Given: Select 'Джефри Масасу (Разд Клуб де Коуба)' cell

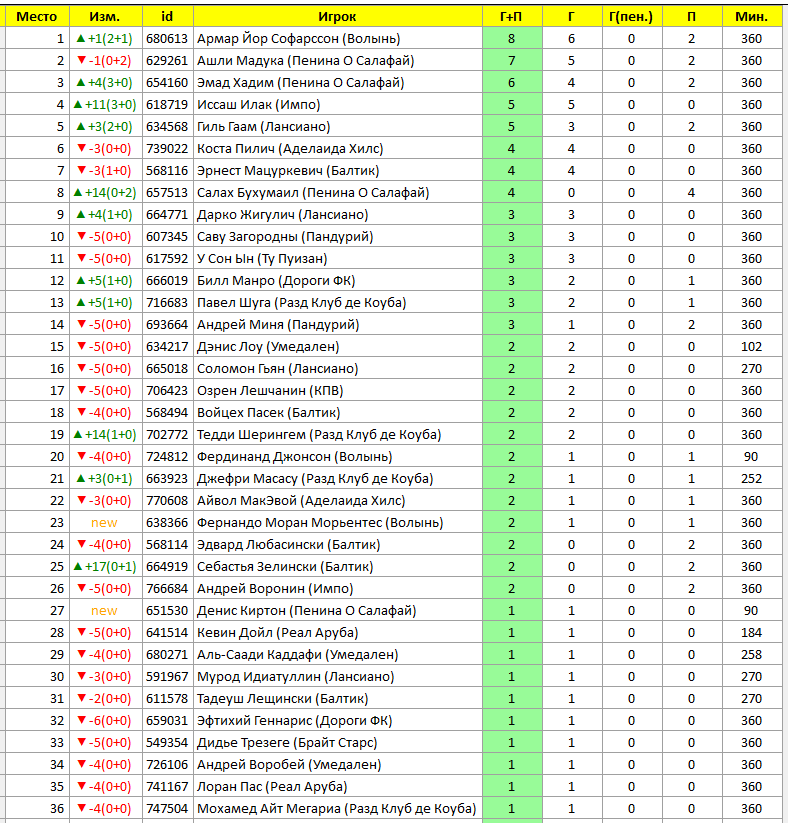Looking at the screenshot, I should tap(338, 479).
